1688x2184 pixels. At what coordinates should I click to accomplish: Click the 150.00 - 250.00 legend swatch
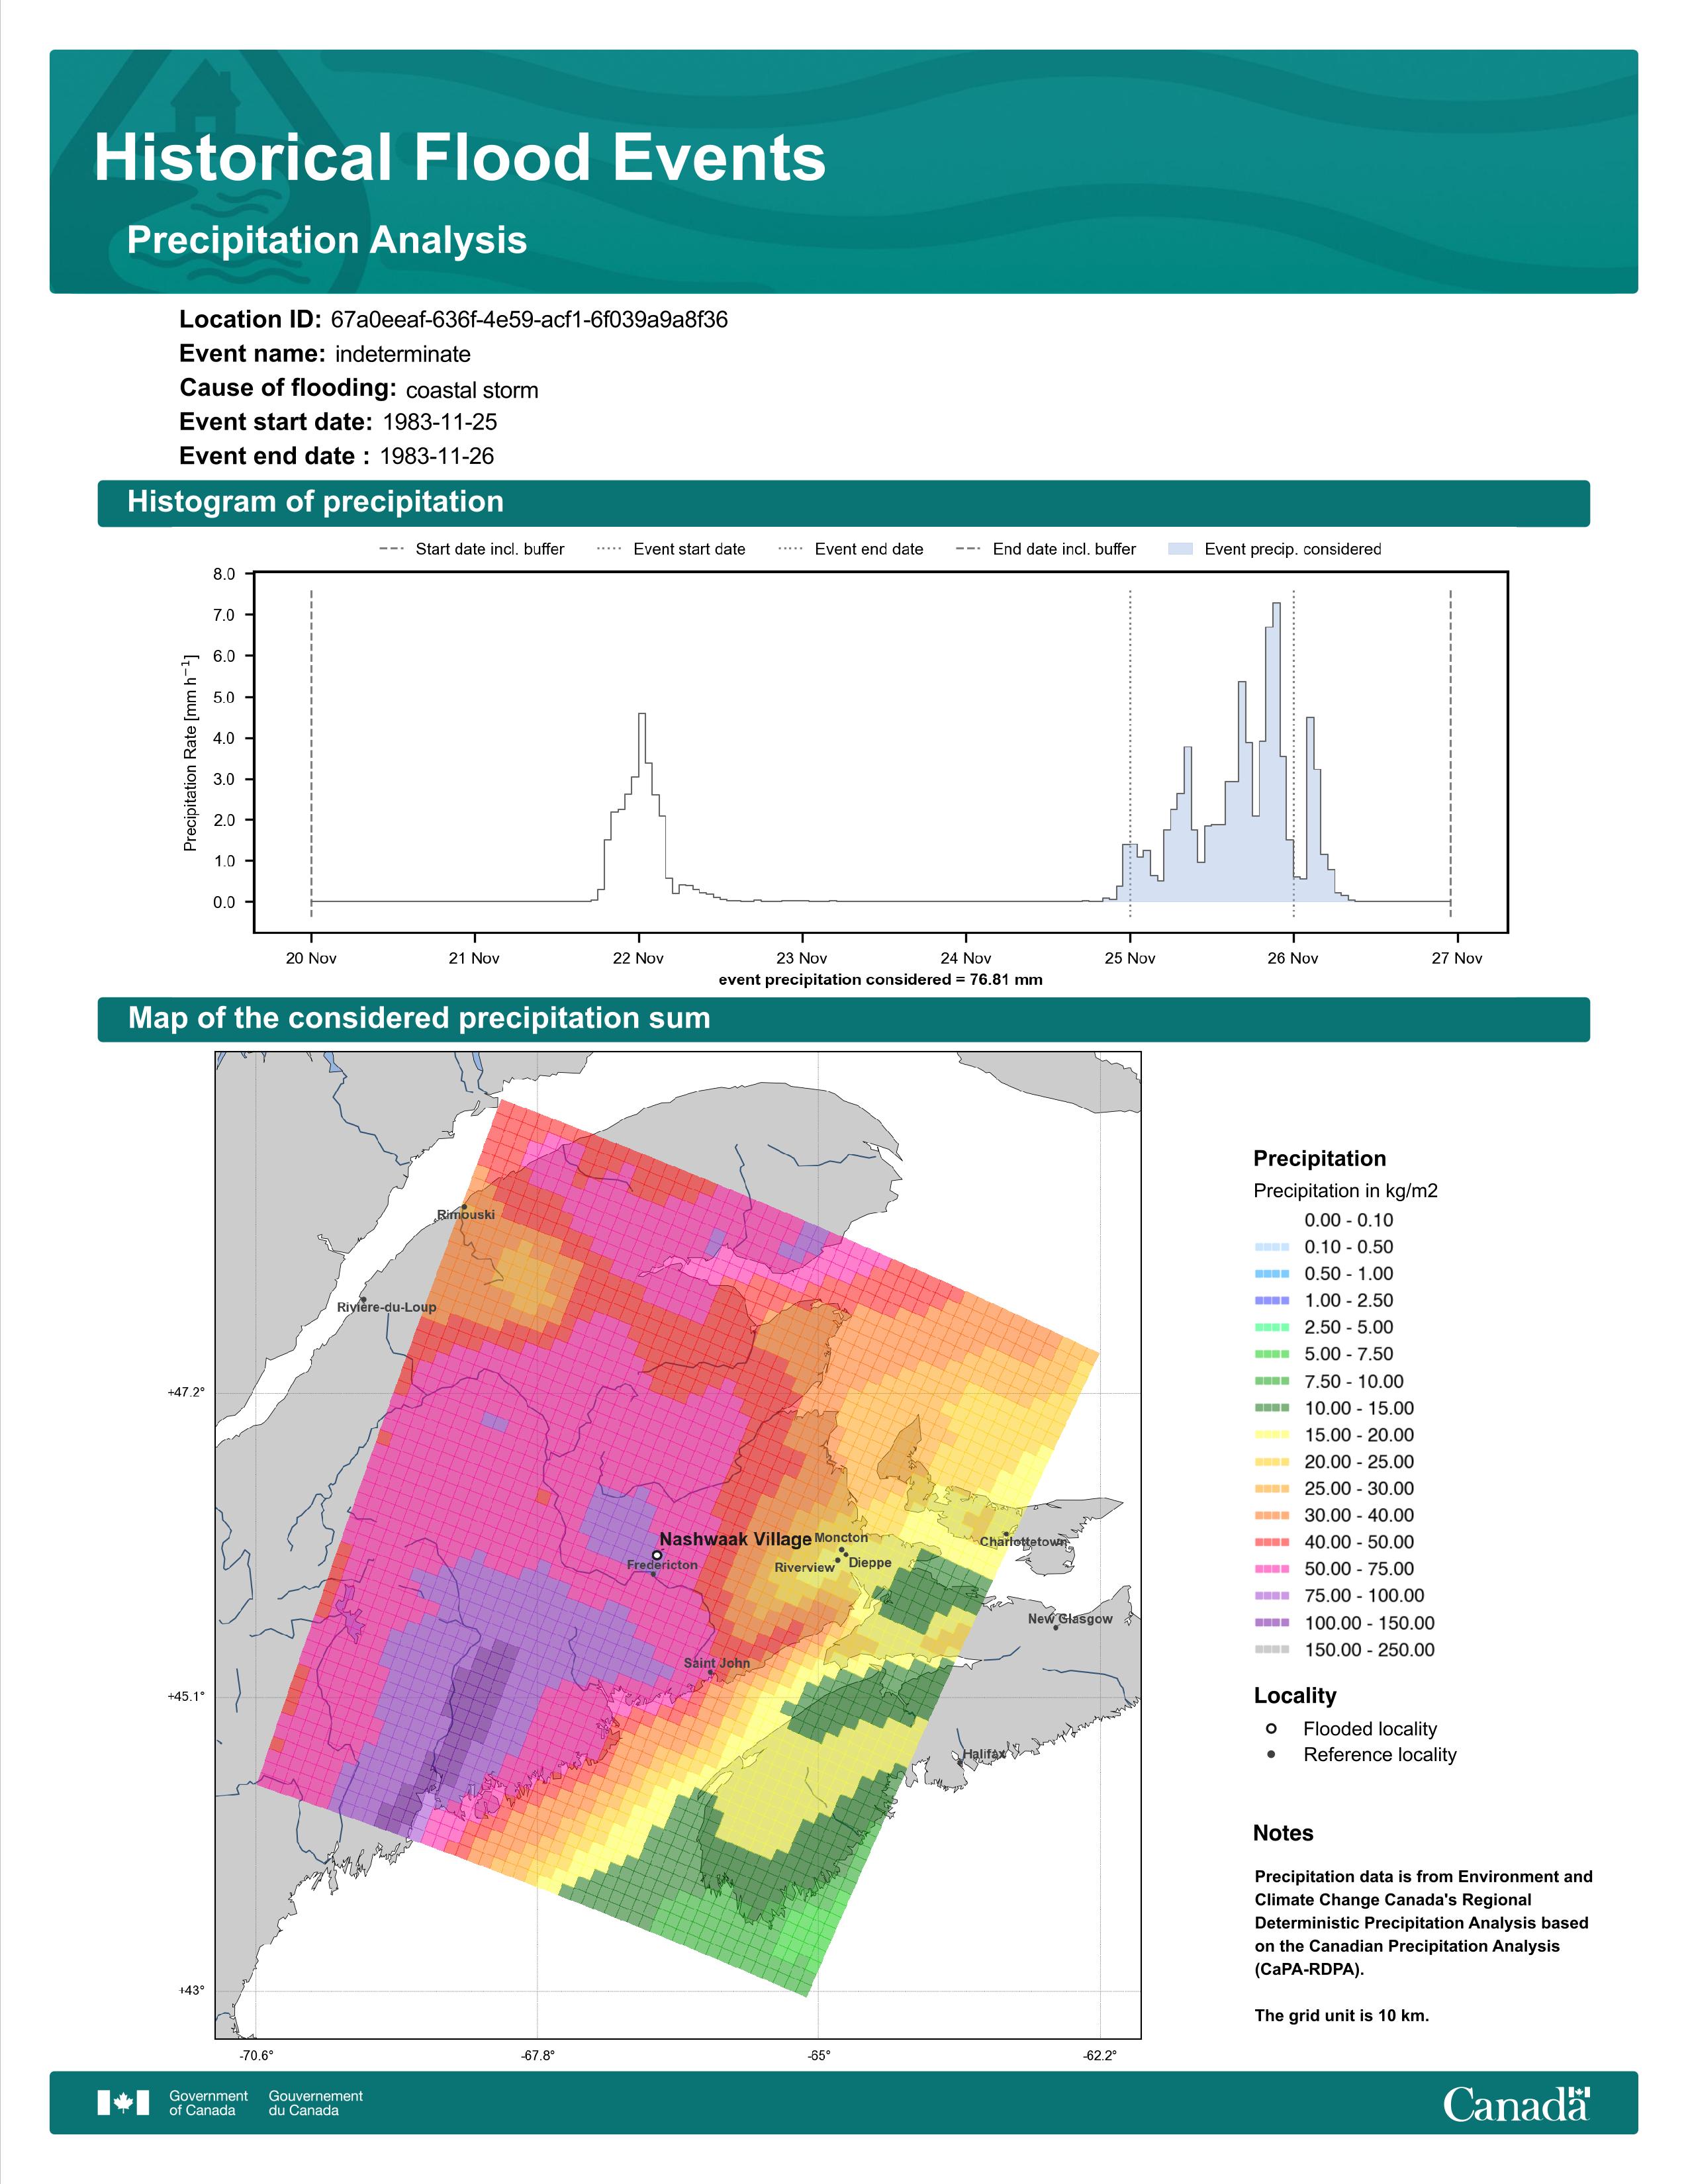[1272, 1650]
